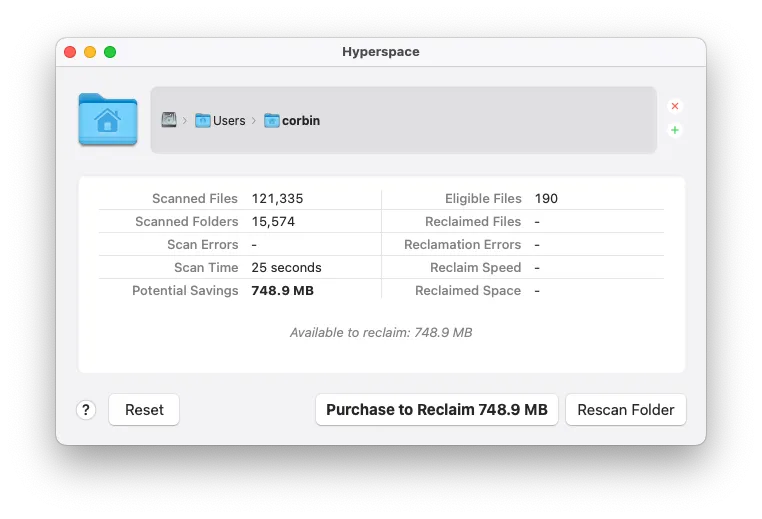The width and height of the screenshot is (762, 519).
Task: Select the Users label in the path
Action: [229, 120]
